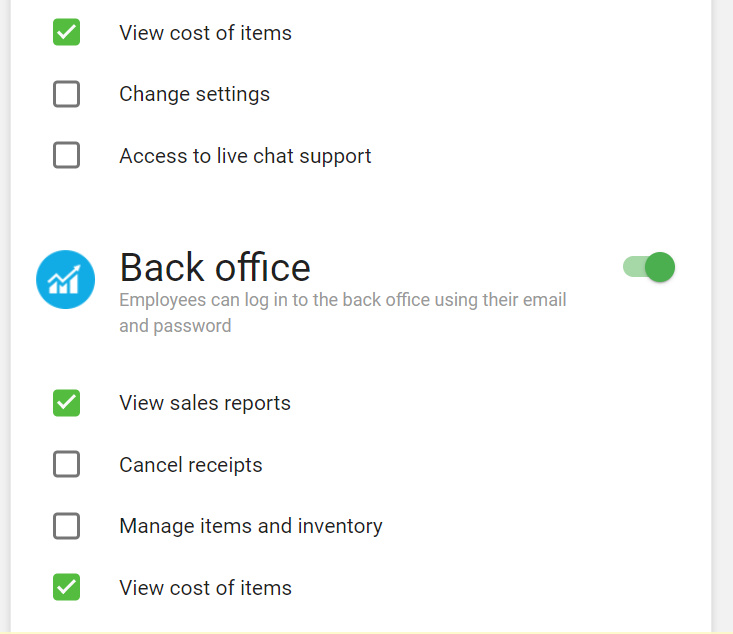The width and height of the screenshot is (733, 634).
Task: Click the "Back office" section heading
Action: click(x=215, y=267)
